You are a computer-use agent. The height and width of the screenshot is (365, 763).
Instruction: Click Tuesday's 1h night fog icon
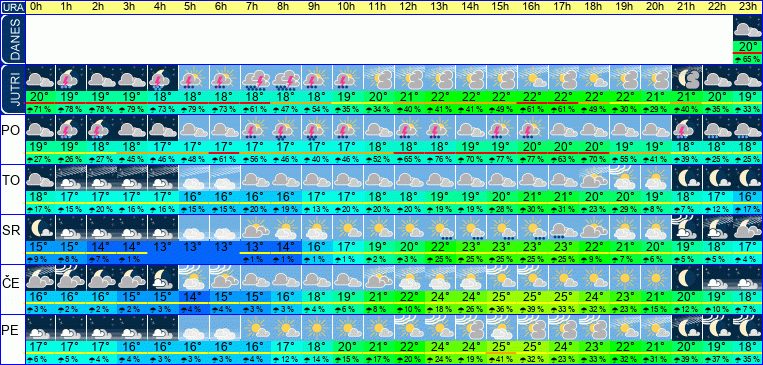click(x=71, y=178)
